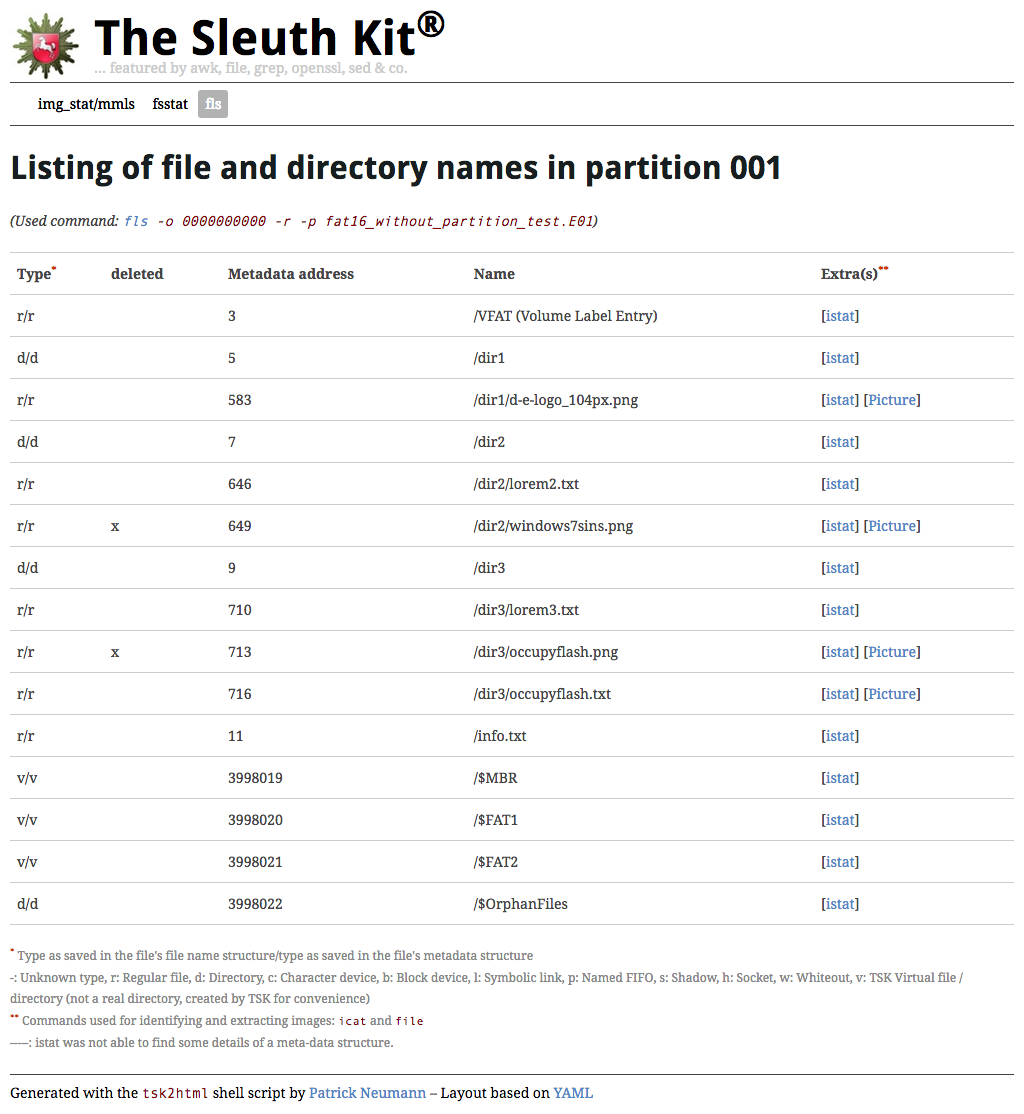Viewport: 1024px width, 1114px height.
Task: Click the Metadata address column header
Action: (291, 274)
